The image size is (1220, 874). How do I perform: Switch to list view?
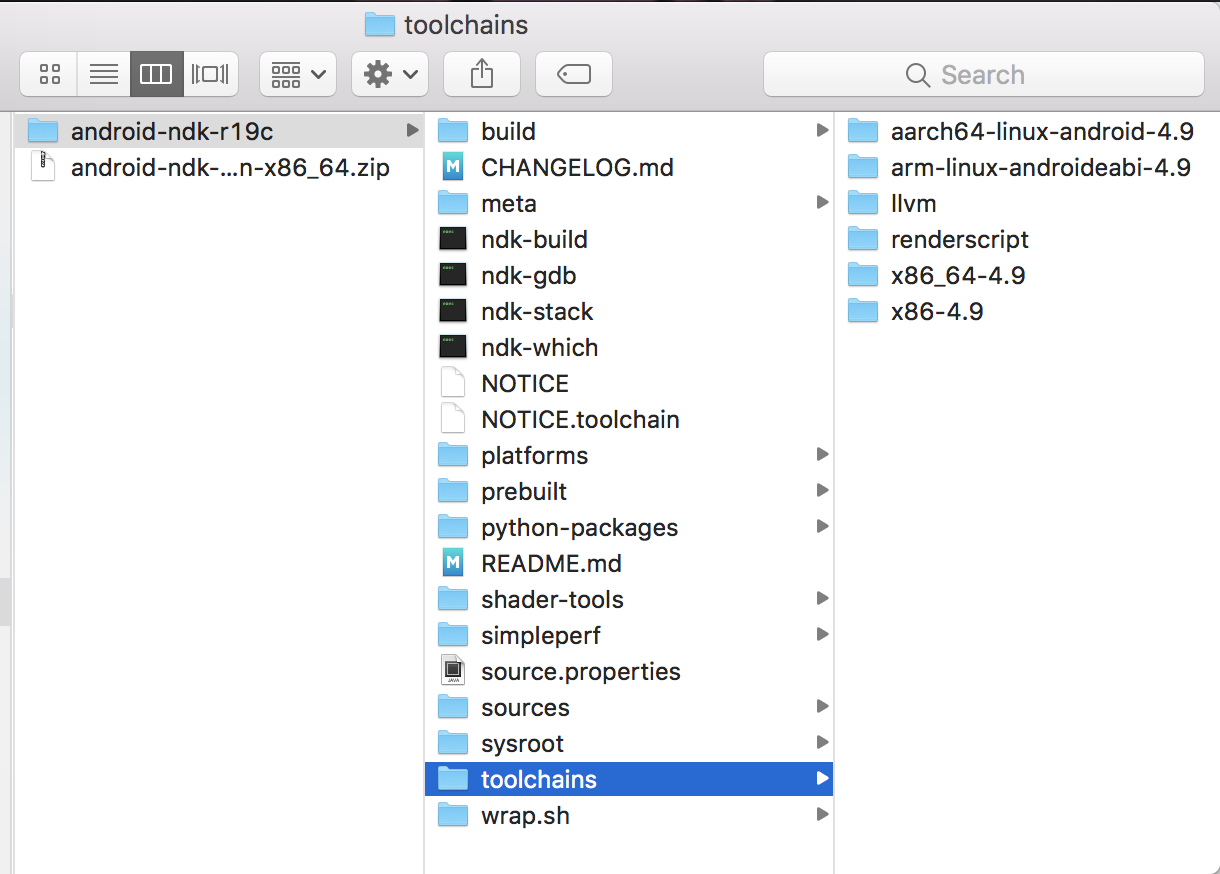(x=103, y=74)
